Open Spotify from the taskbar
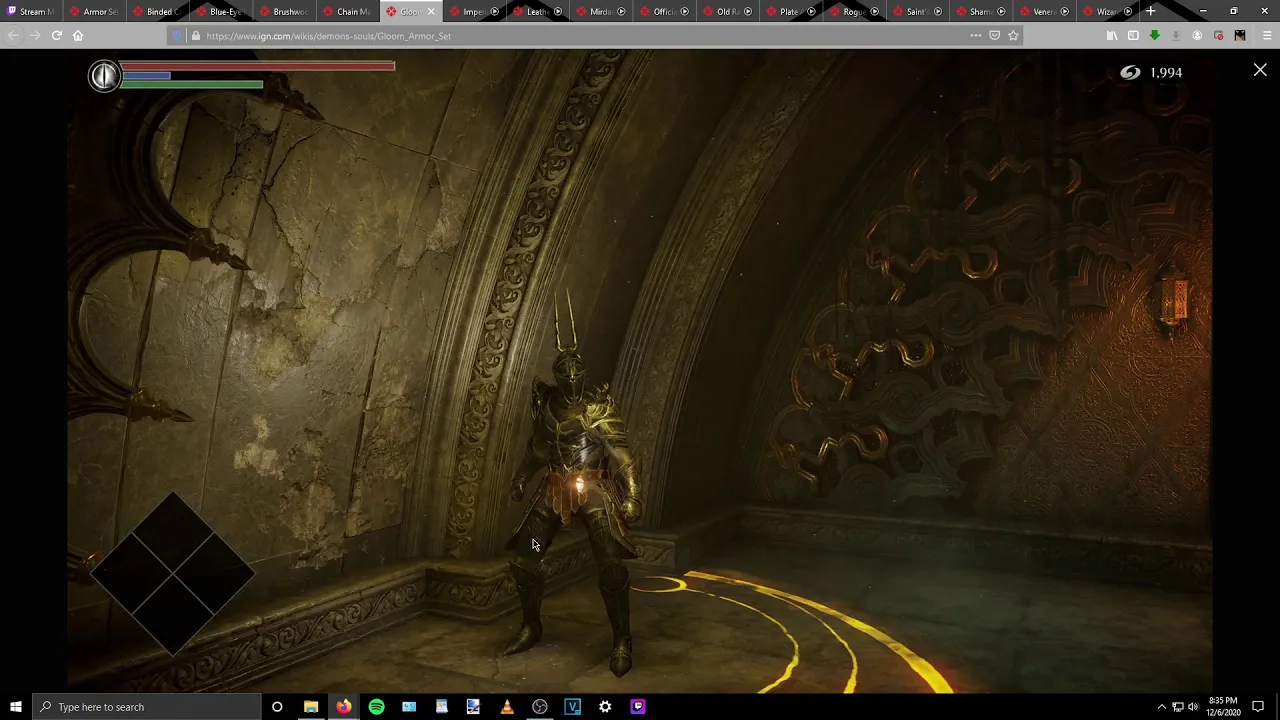The image size is (1280, 720). pyautogui.click(x=376, y=707)
